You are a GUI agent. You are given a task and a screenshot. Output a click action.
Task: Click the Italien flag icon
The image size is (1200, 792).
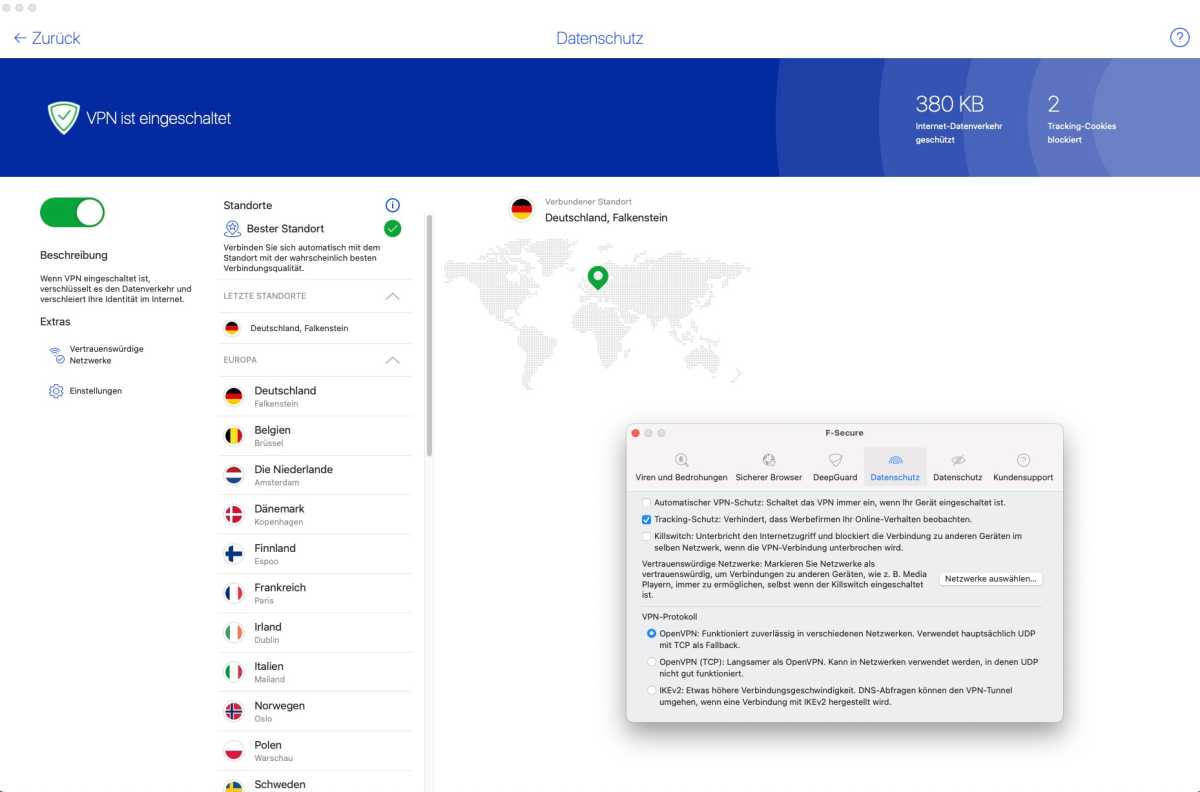pyautogui.click(x=234, y=672)
